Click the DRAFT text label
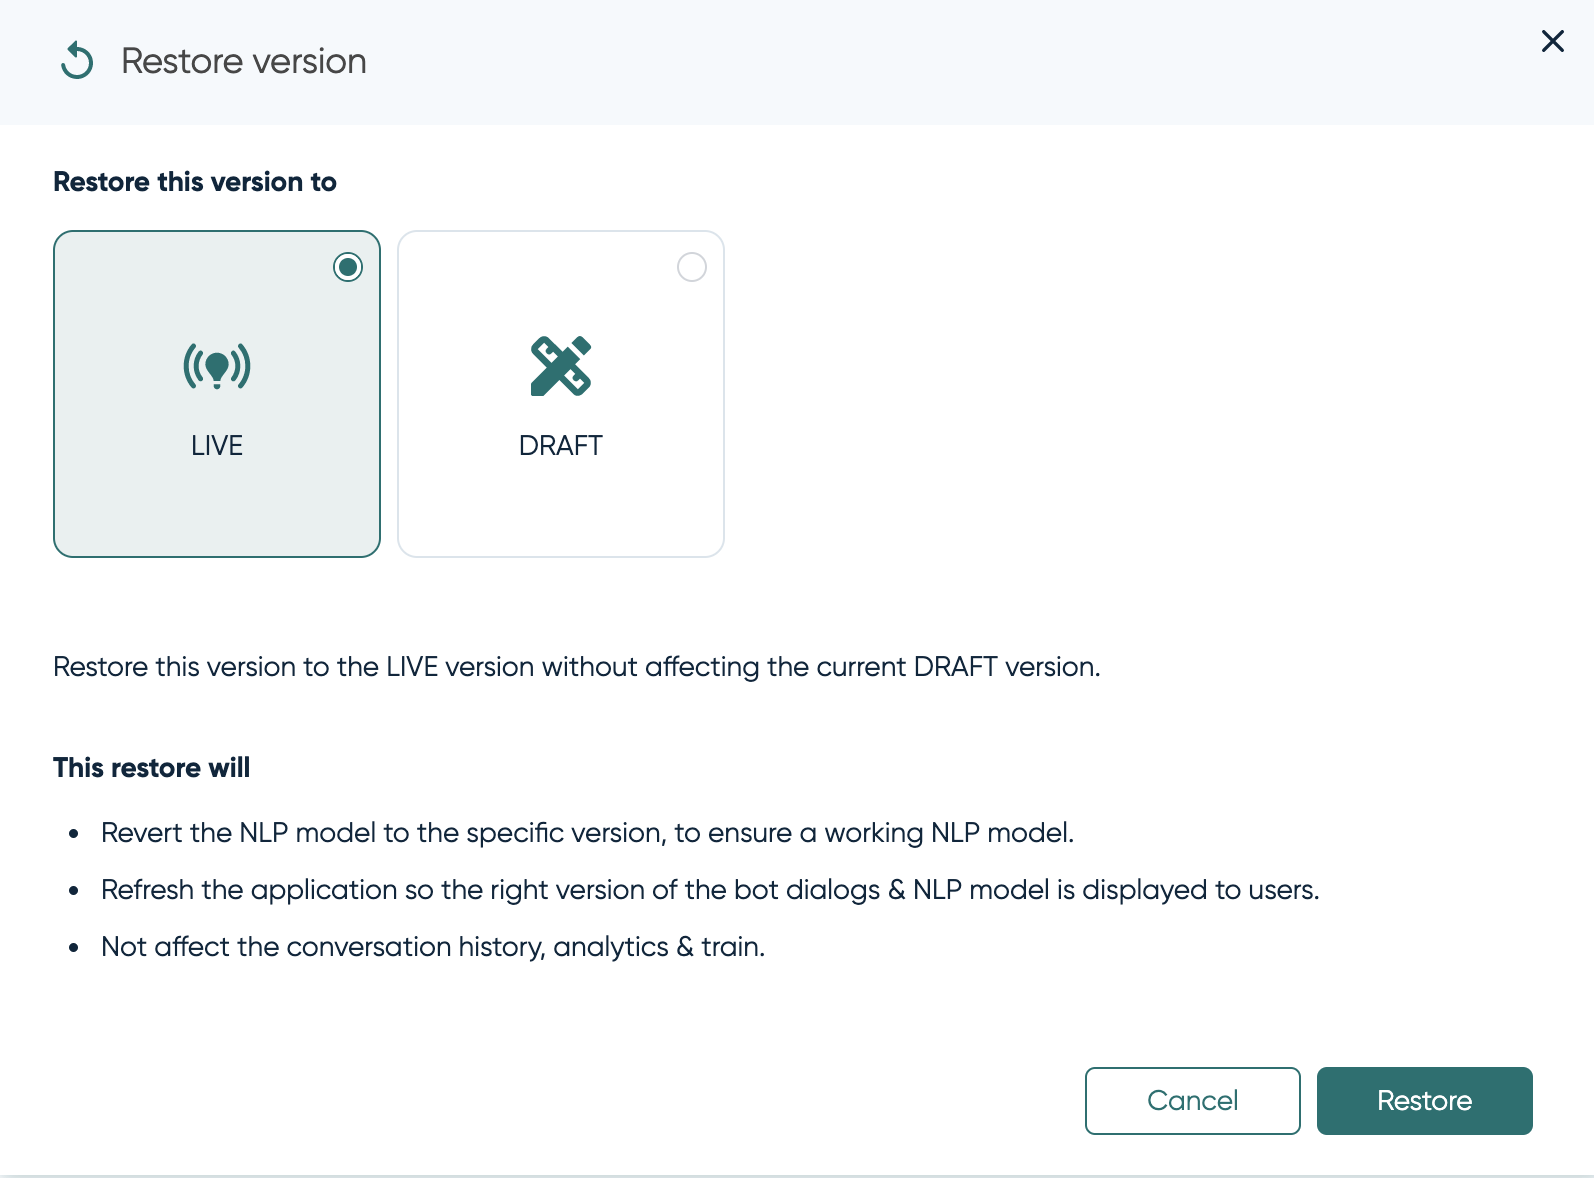 (x=560, y=445)
